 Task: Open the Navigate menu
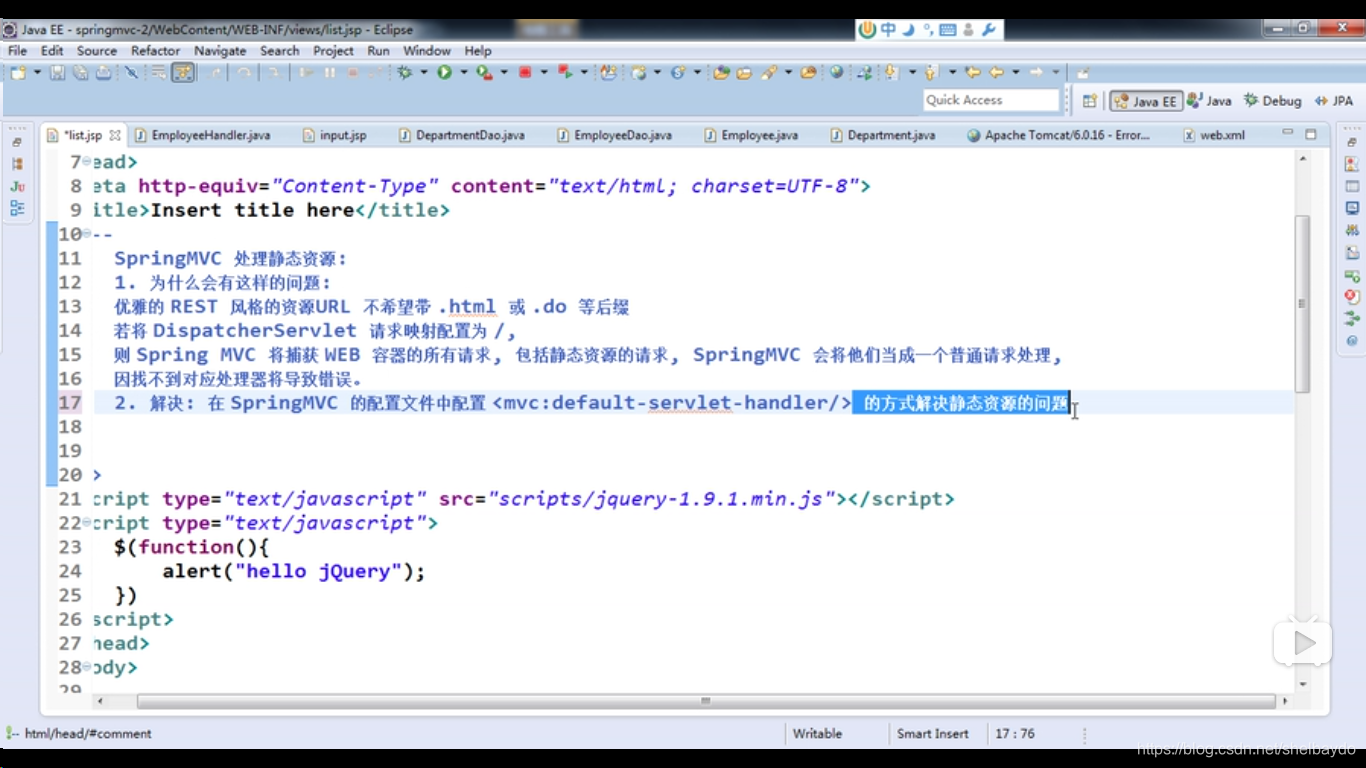coord(220,50)
